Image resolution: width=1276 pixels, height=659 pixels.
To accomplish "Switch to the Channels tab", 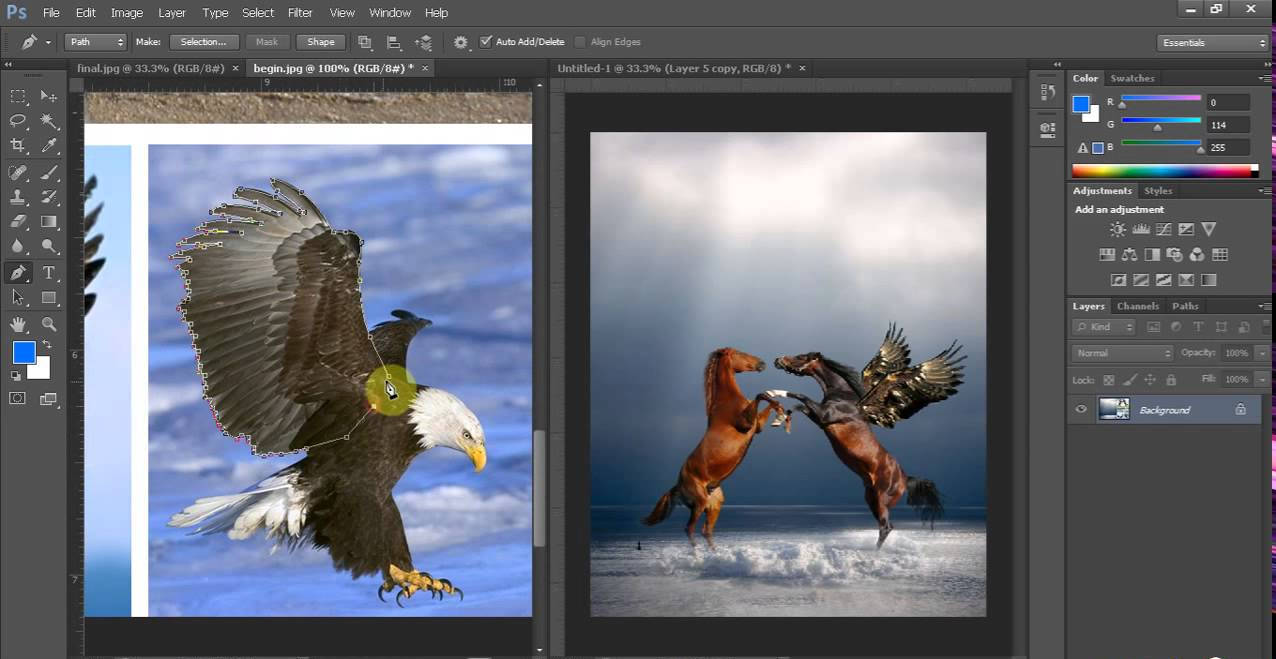I will tap(1138, 306).
